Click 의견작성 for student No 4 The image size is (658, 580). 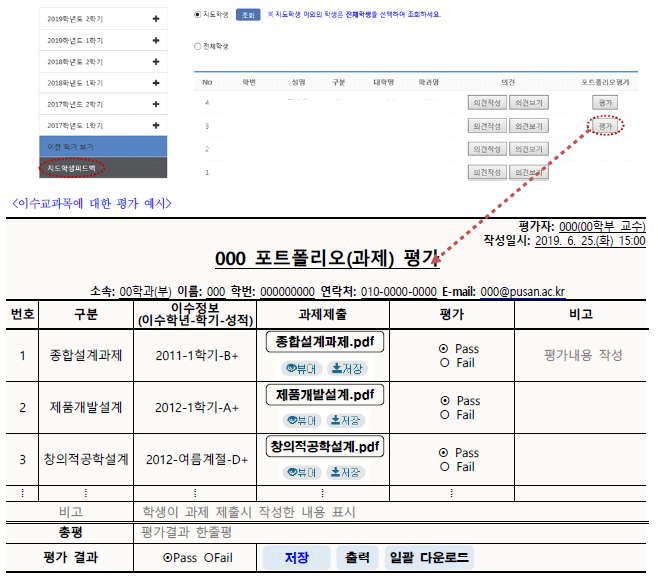pyautogui.click(x=487, y=103)
